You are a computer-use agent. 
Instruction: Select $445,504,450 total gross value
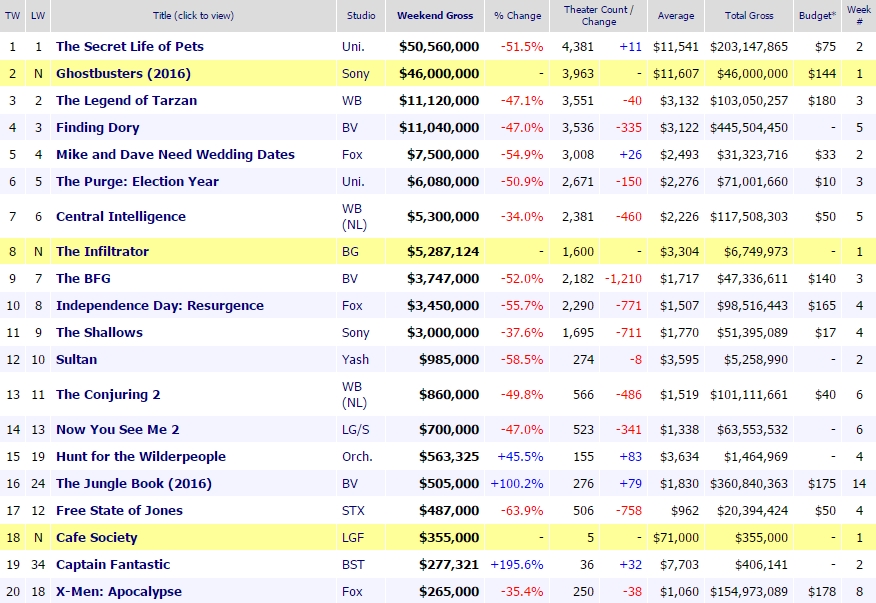click(749, 127)
